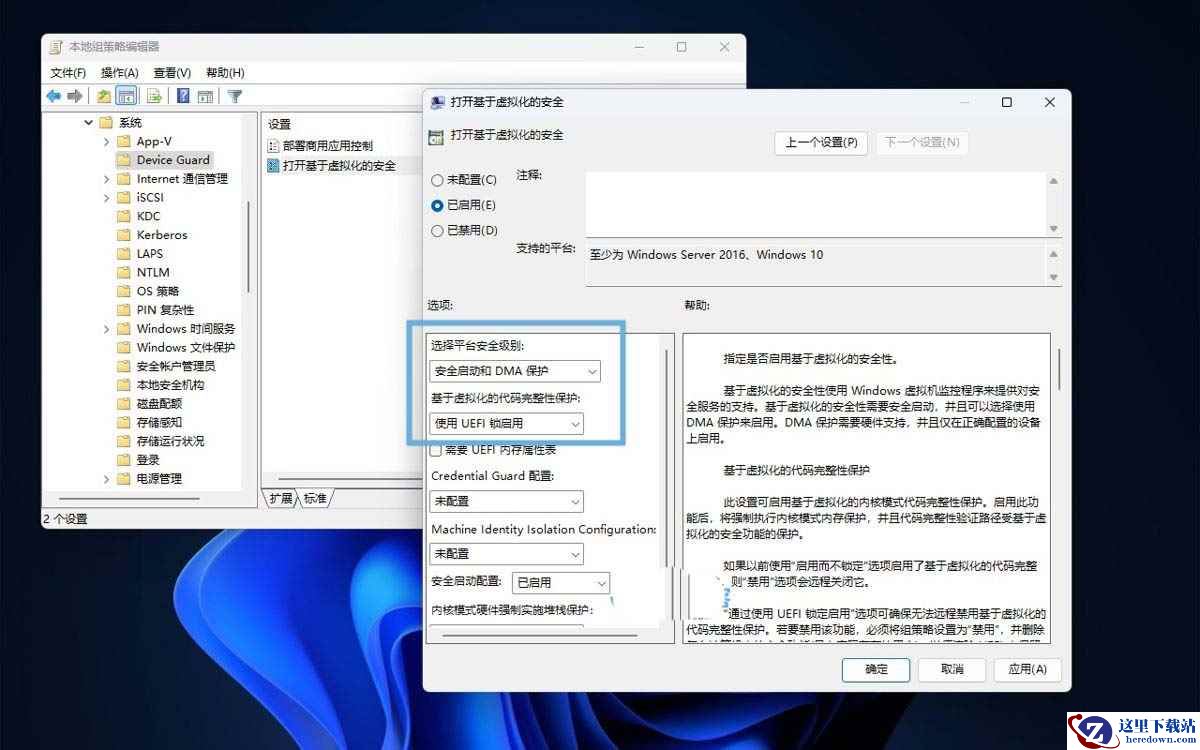This screenshot has height=750, width=1200.
Task: Expand the Internet 通信管理 node chevron
Action: tap(107, 179)
